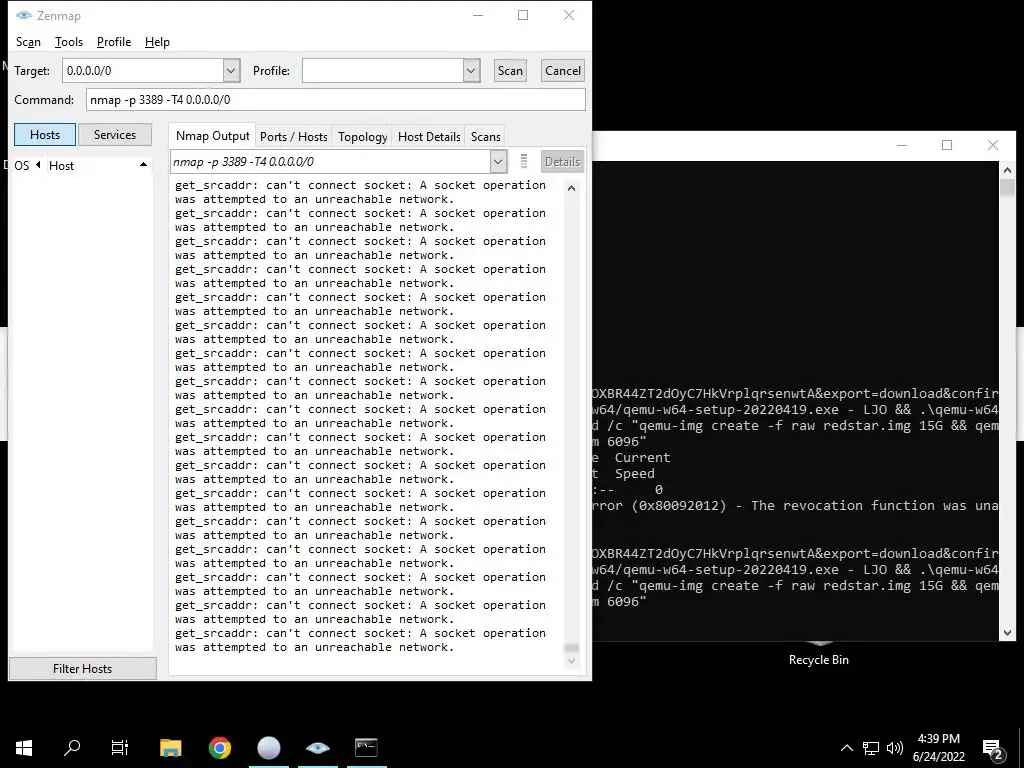Click command prompt scrollbar up arrow
Image resolution: width=1024 pixels, height=768 pixels.
click(1007, 170)
